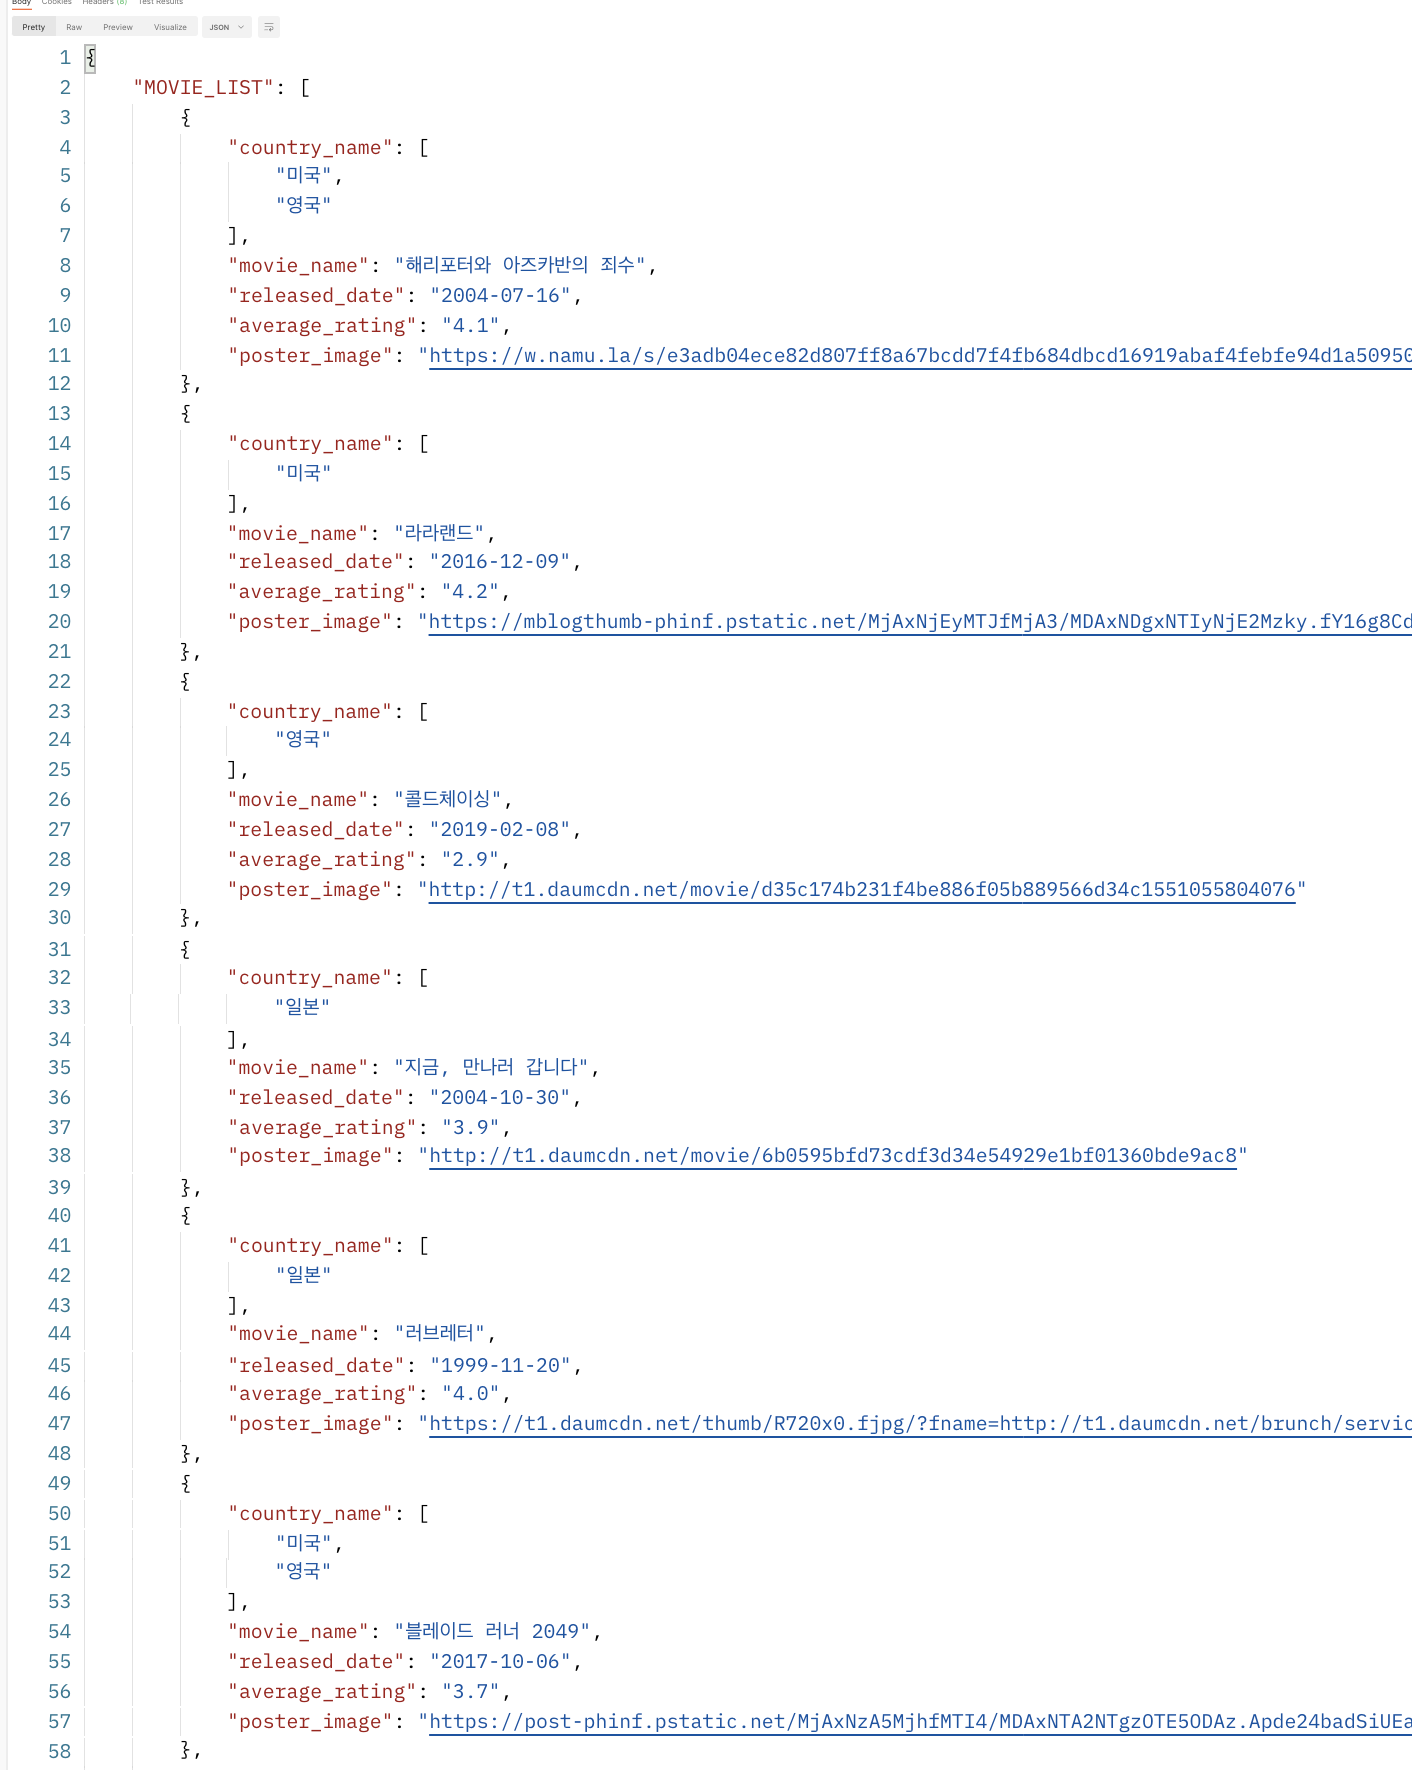Click movie name "라라랜드"
Screen dimensions: 1412x1770
[x=439, y=533]
